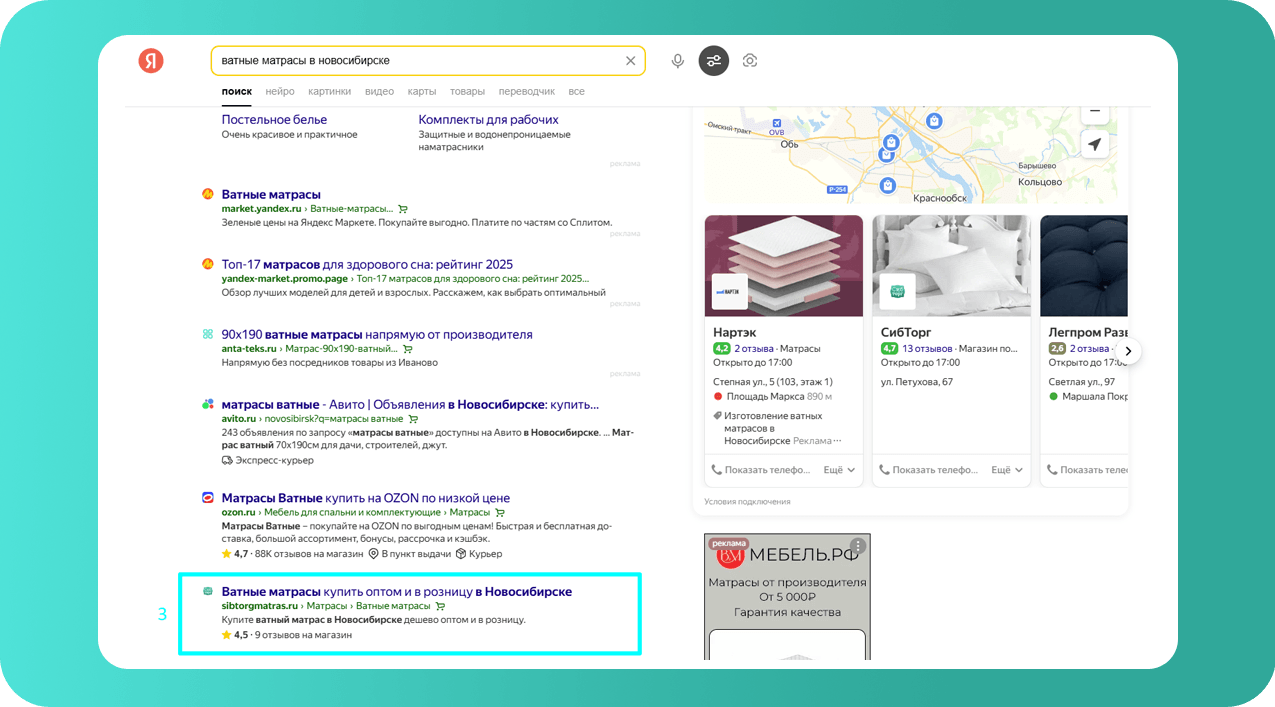
Task: Open Топ-17 матрасов для здорового сна result
Action: 367,264
